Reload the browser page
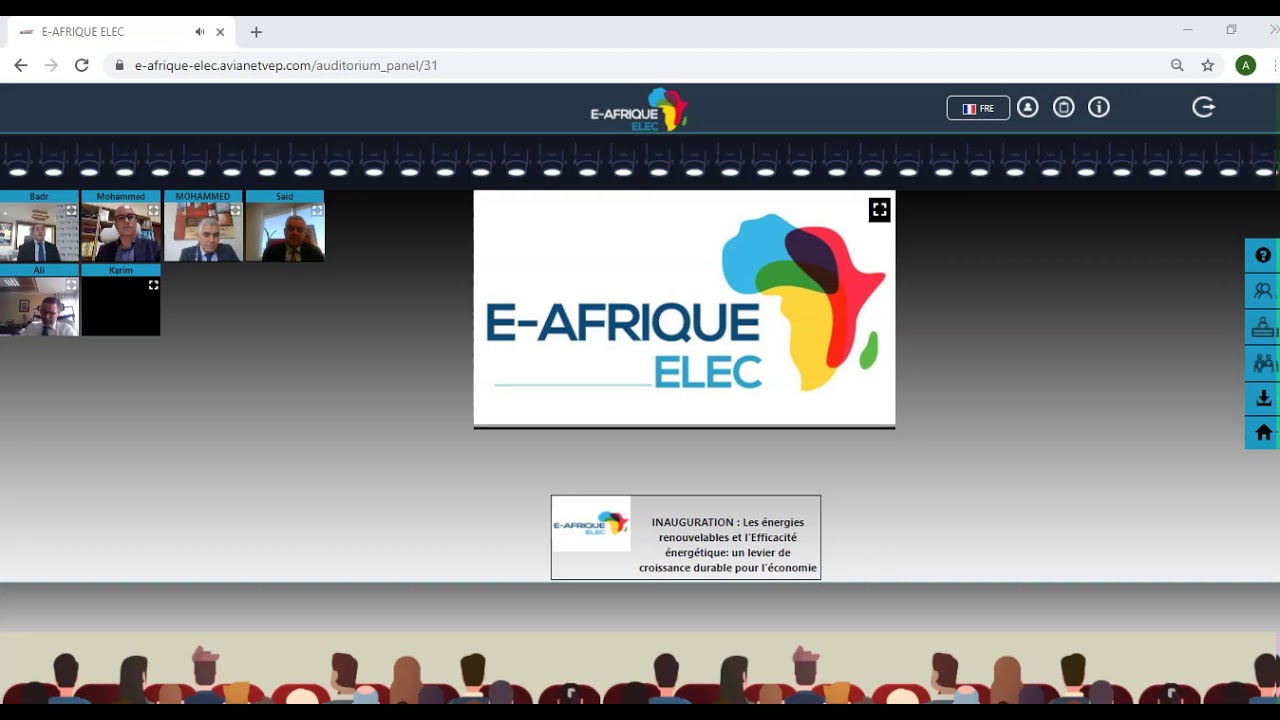Image resolution: width=1280 pixels, height=720 pixels. pyautogui.click(x=82, y=65)
